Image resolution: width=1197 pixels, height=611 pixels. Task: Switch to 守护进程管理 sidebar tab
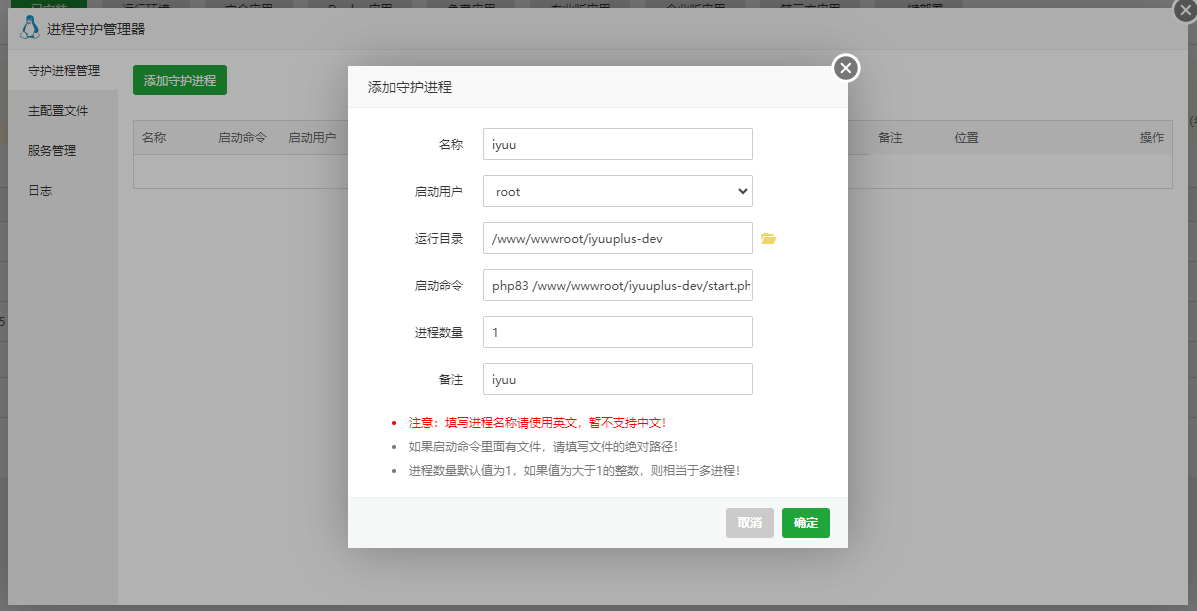coord(64,70)
